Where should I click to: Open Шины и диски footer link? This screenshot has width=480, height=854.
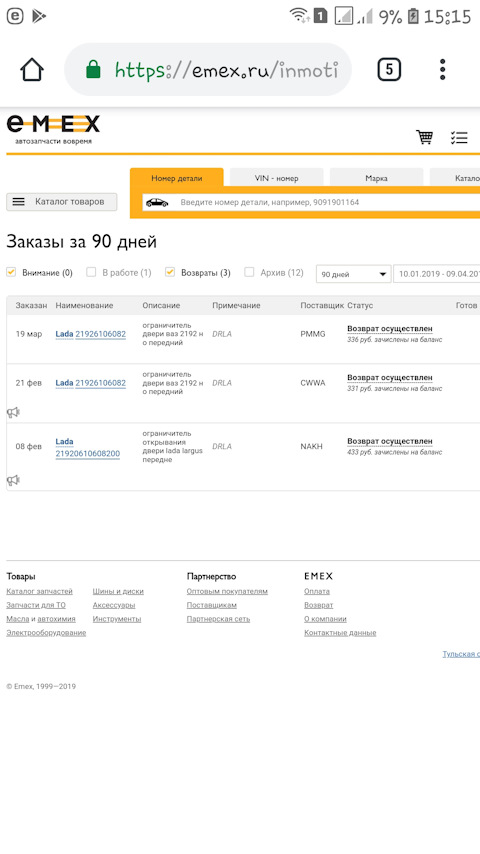tap(118, 591)
